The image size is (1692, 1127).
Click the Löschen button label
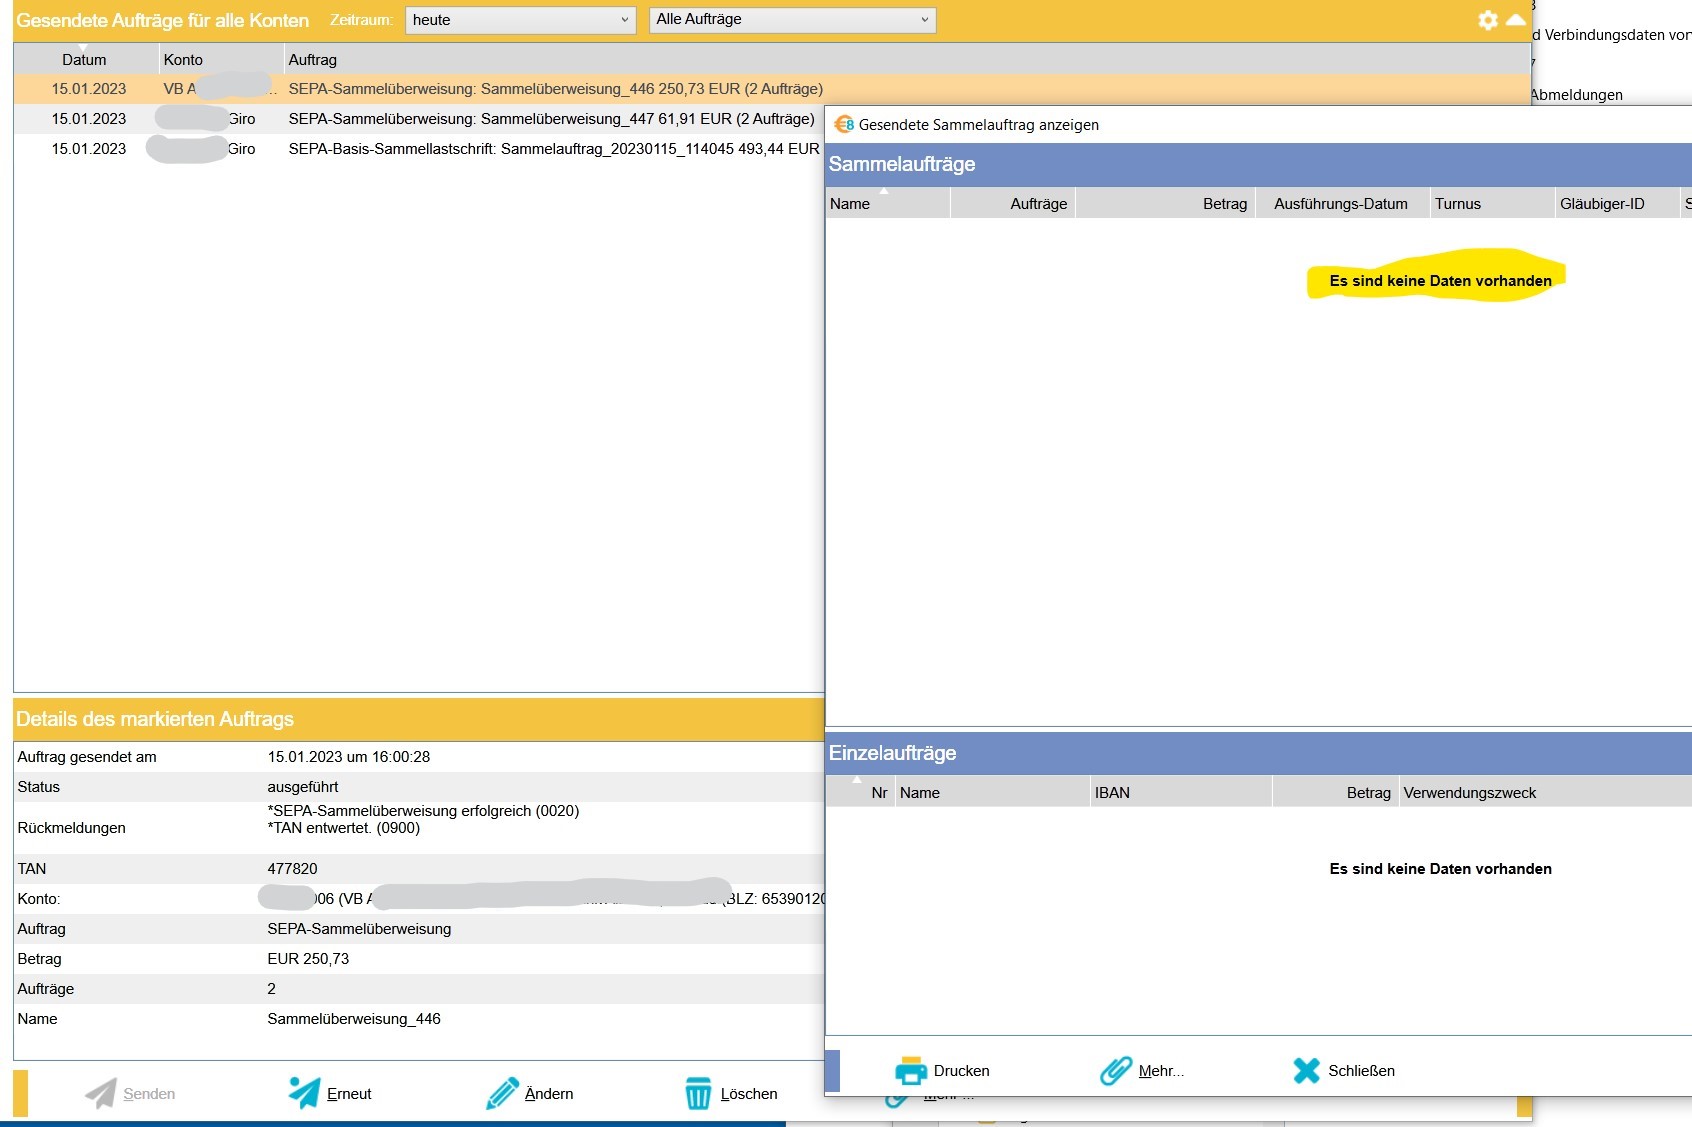point(749,1094)
